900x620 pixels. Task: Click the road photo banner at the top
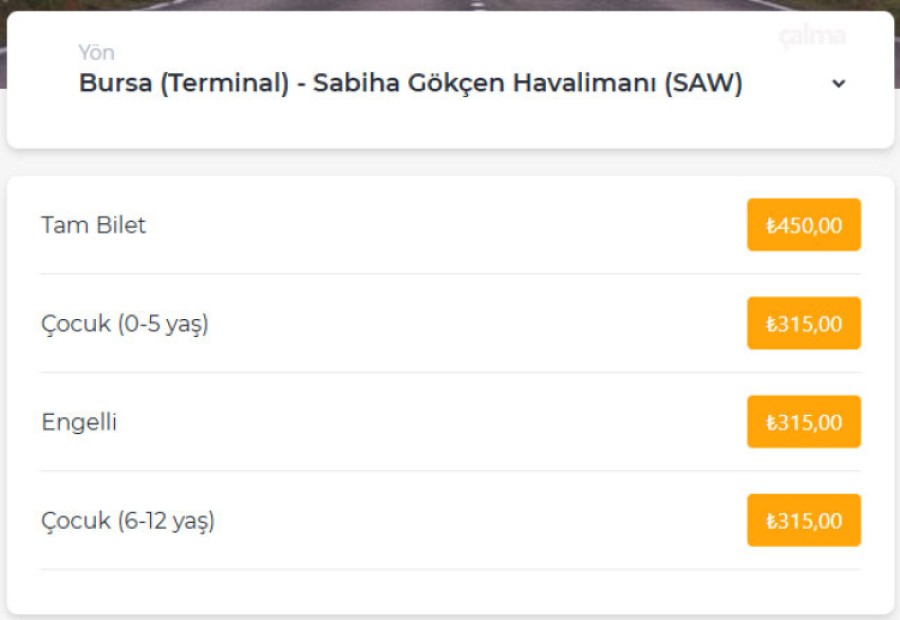(450, 5)
